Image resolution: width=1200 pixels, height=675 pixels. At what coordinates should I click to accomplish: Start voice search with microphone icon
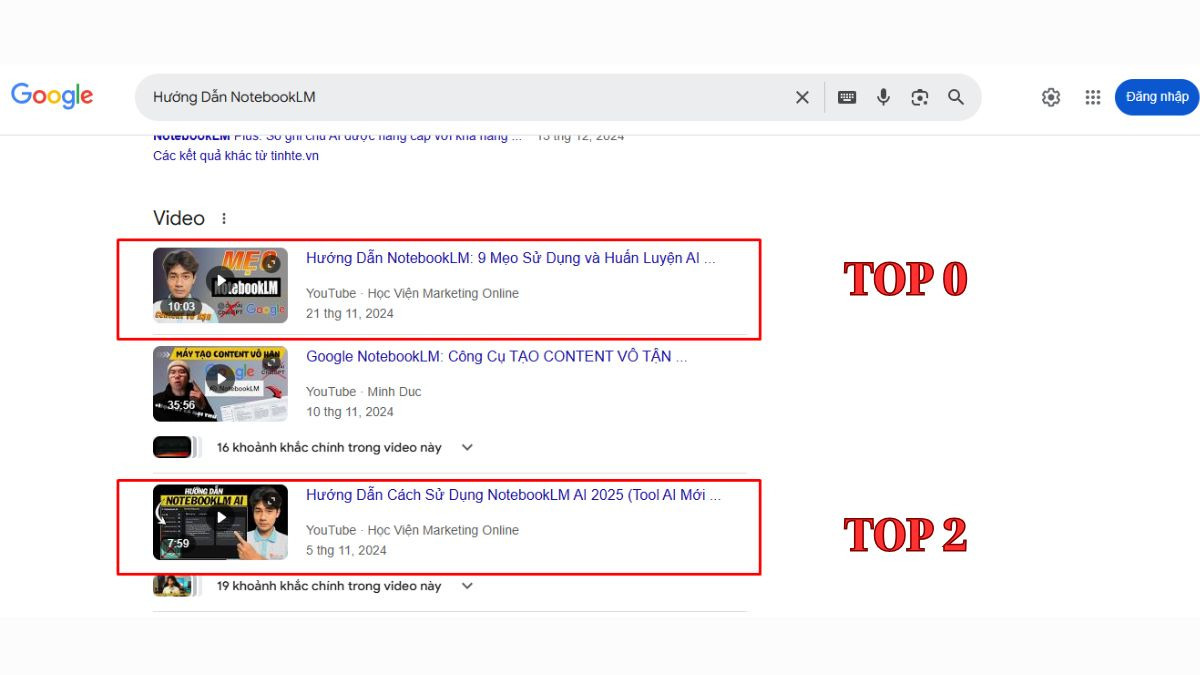pos(883,97)
